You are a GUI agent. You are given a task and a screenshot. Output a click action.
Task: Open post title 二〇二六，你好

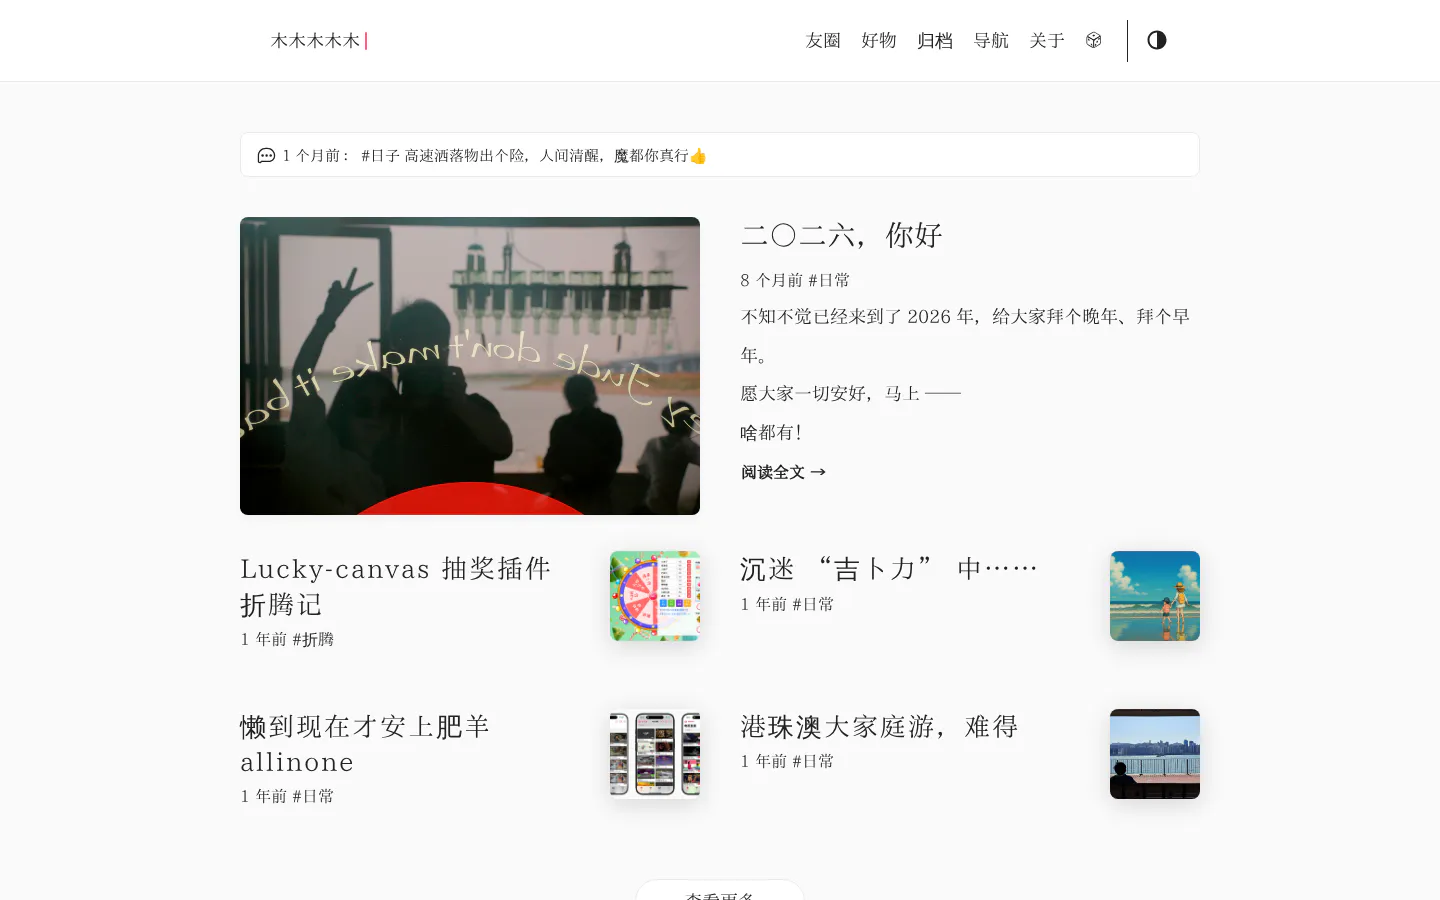[x=841, y=235]
